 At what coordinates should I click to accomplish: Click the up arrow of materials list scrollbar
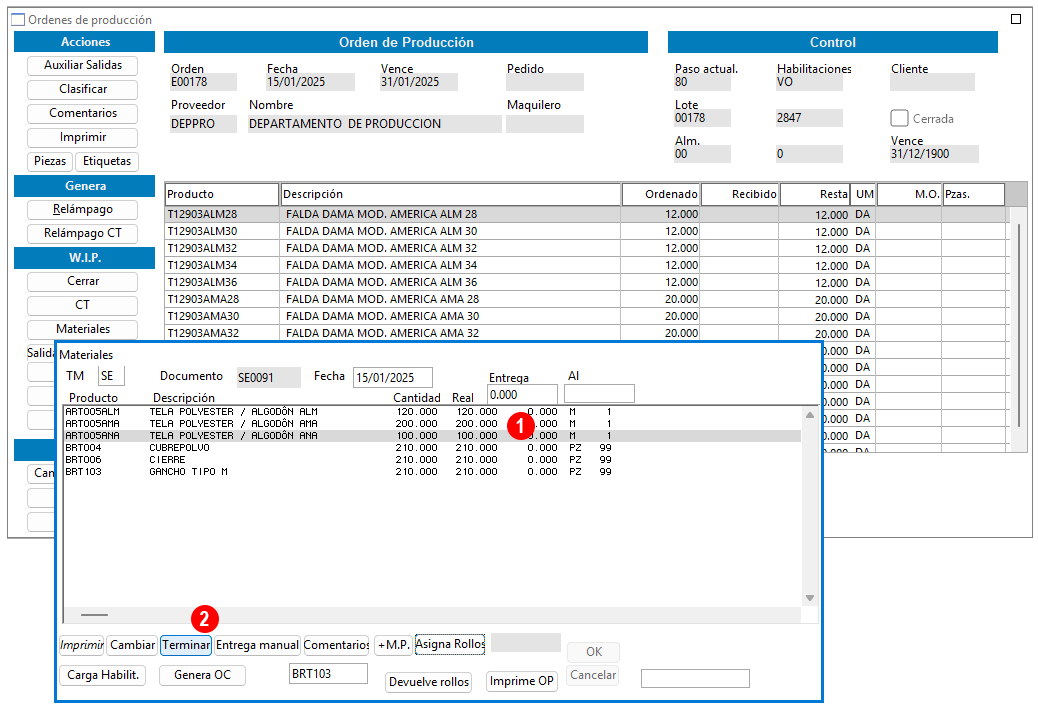click(810, 415)
